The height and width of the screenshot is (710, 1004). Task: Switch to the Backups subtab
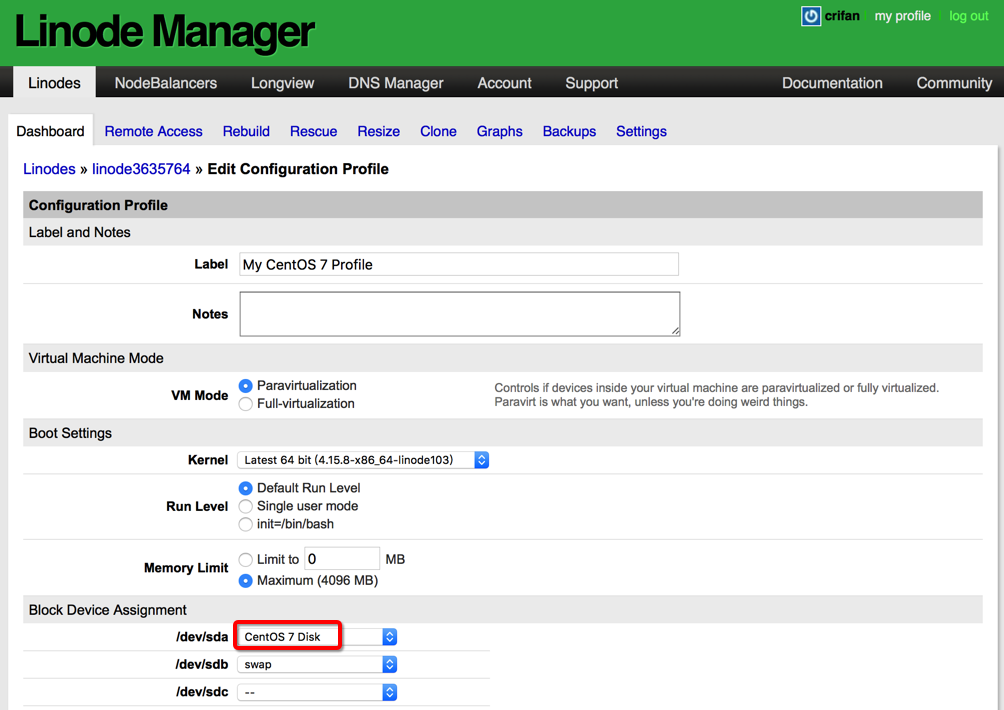[569, 131]
